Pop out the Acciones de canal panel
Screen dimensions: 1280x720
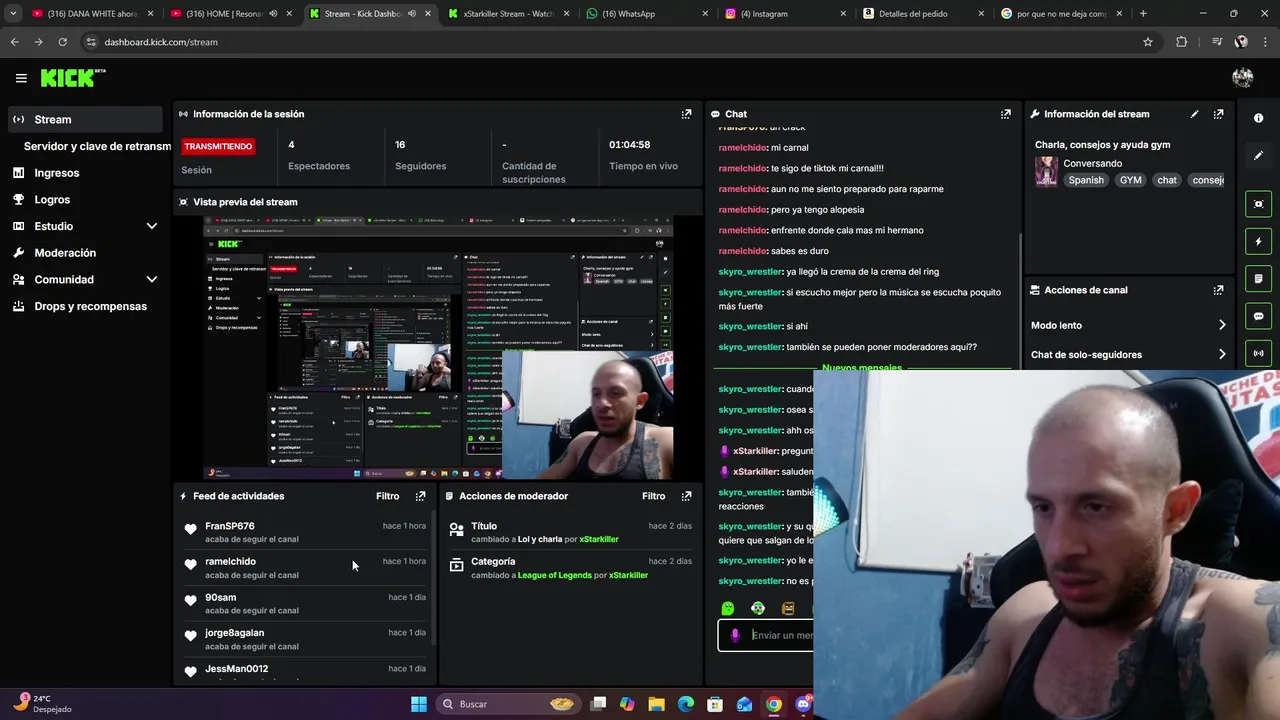tap(1218, 290)
